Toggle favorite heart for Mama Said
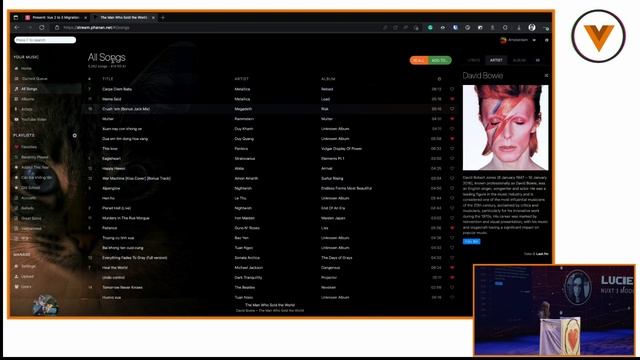Viewport: 640px width, 360px height. pyautogui.click(x=452, y=99)
